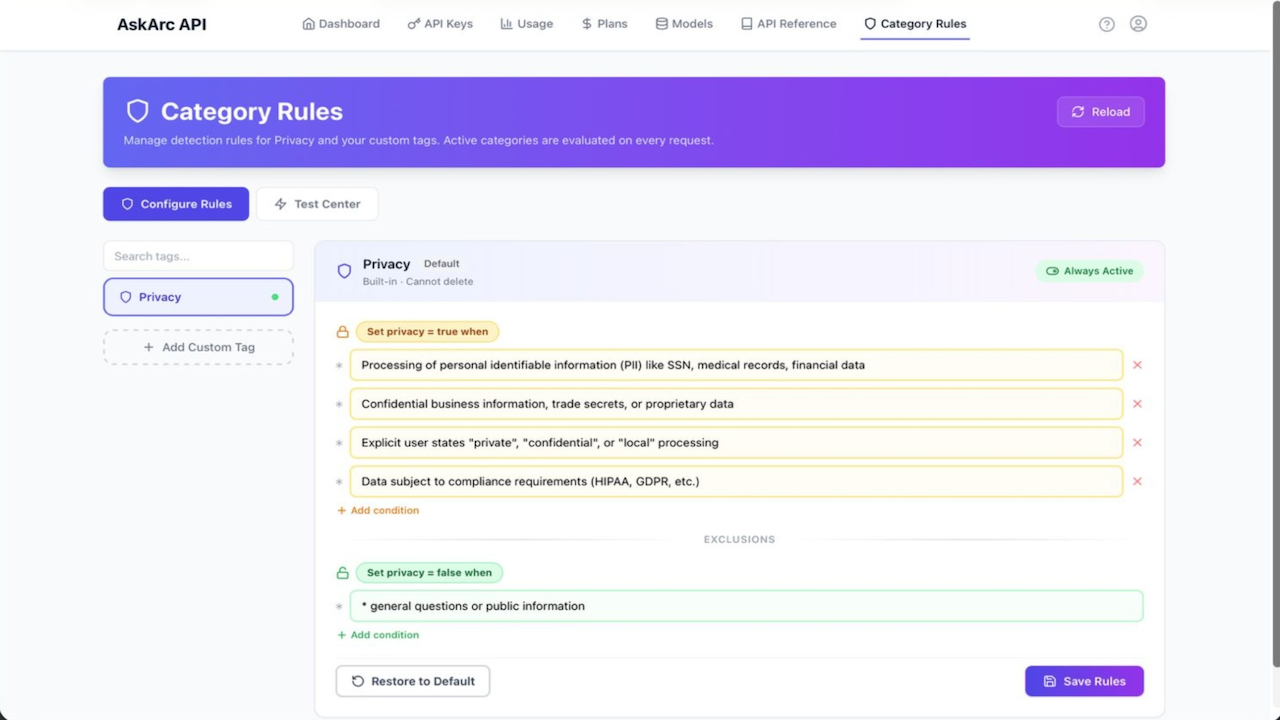Image resolution: width=1280 pixels, height=720 pixels.
Task: Click the drag handle beside trade secrets condition
Action: (x=339, y=405)
